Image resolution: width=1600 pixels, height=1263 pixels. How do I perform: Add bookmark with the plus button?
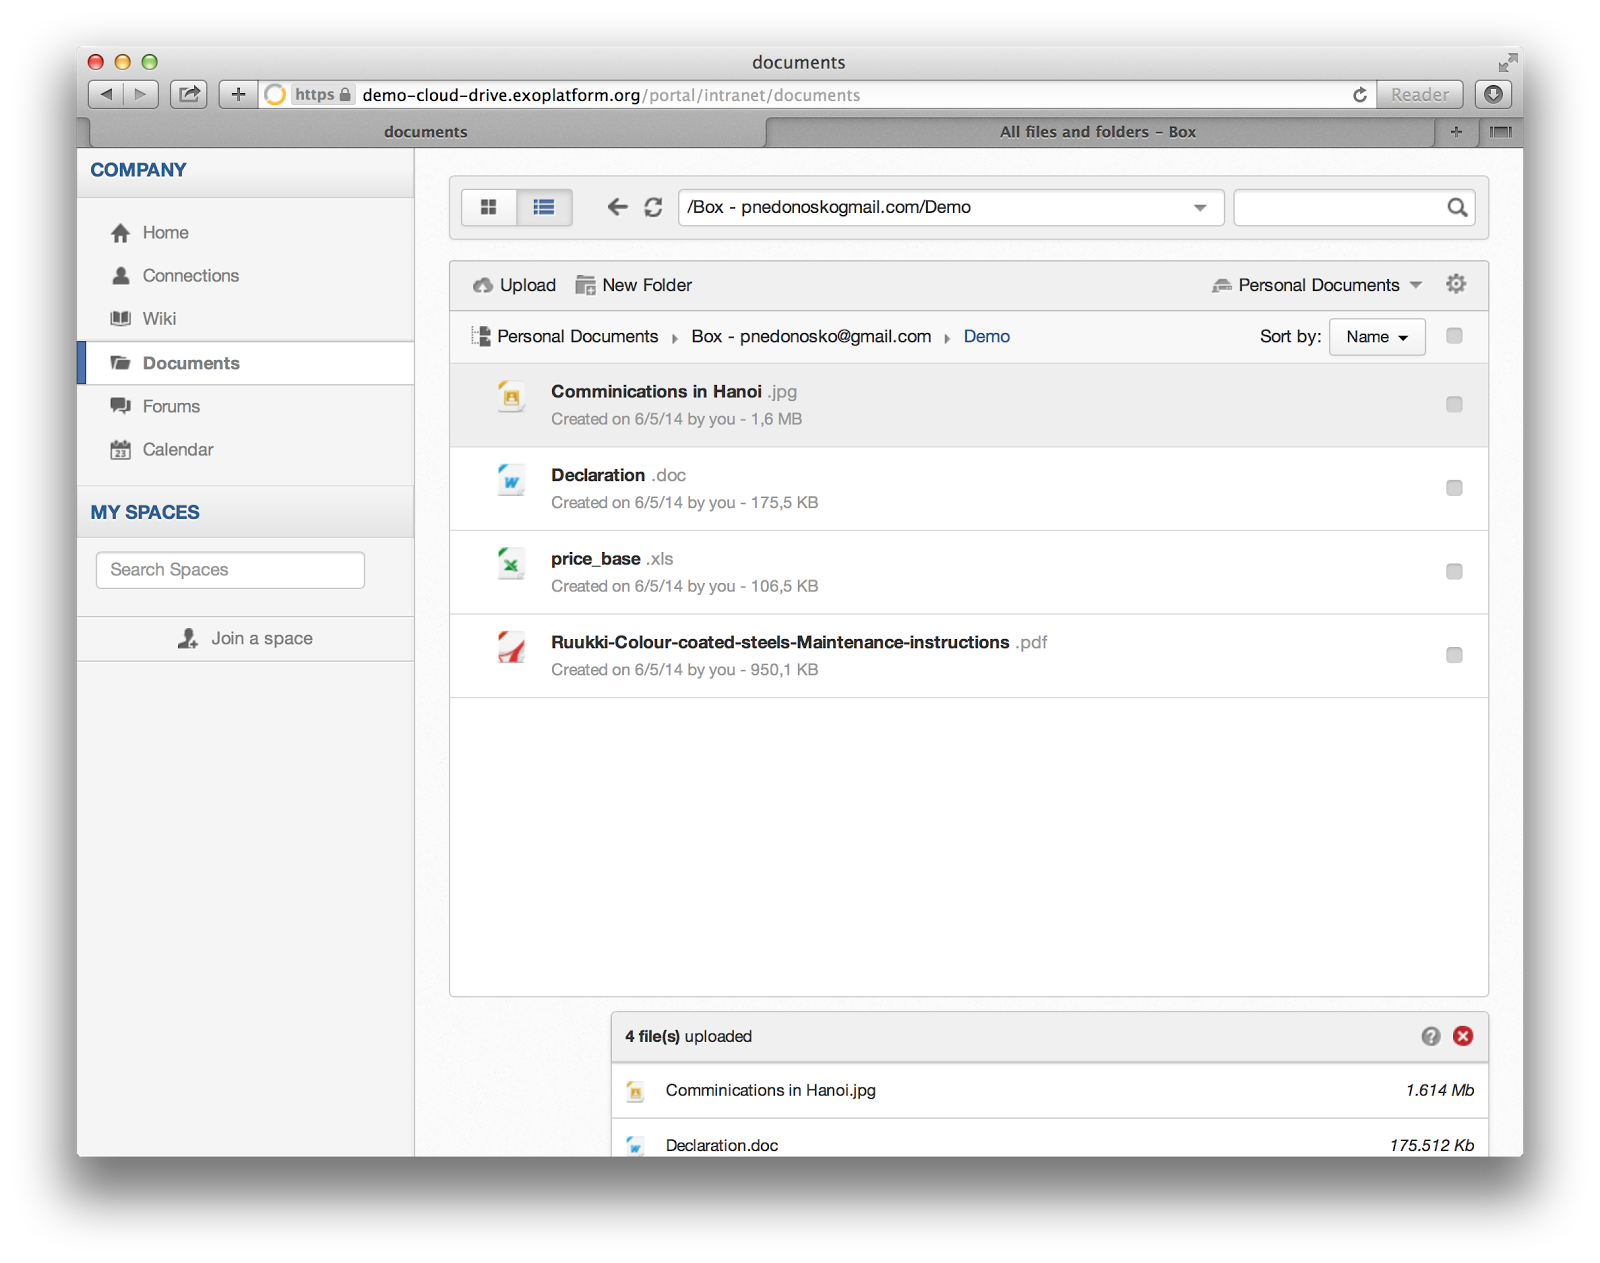[x=238, y=94]
